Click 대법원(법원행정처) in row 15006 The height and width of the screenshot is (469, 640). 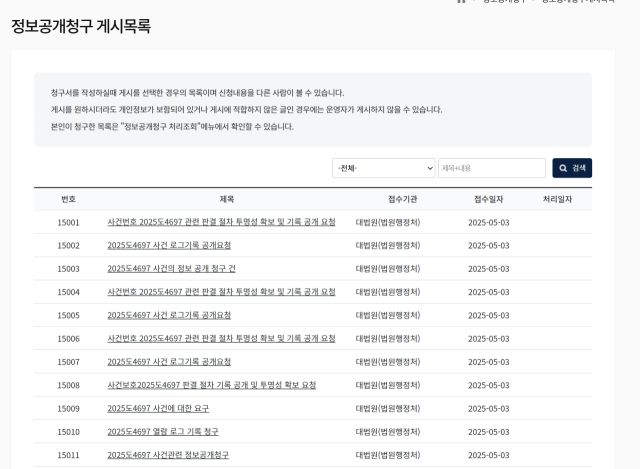[x=388, y=339]
